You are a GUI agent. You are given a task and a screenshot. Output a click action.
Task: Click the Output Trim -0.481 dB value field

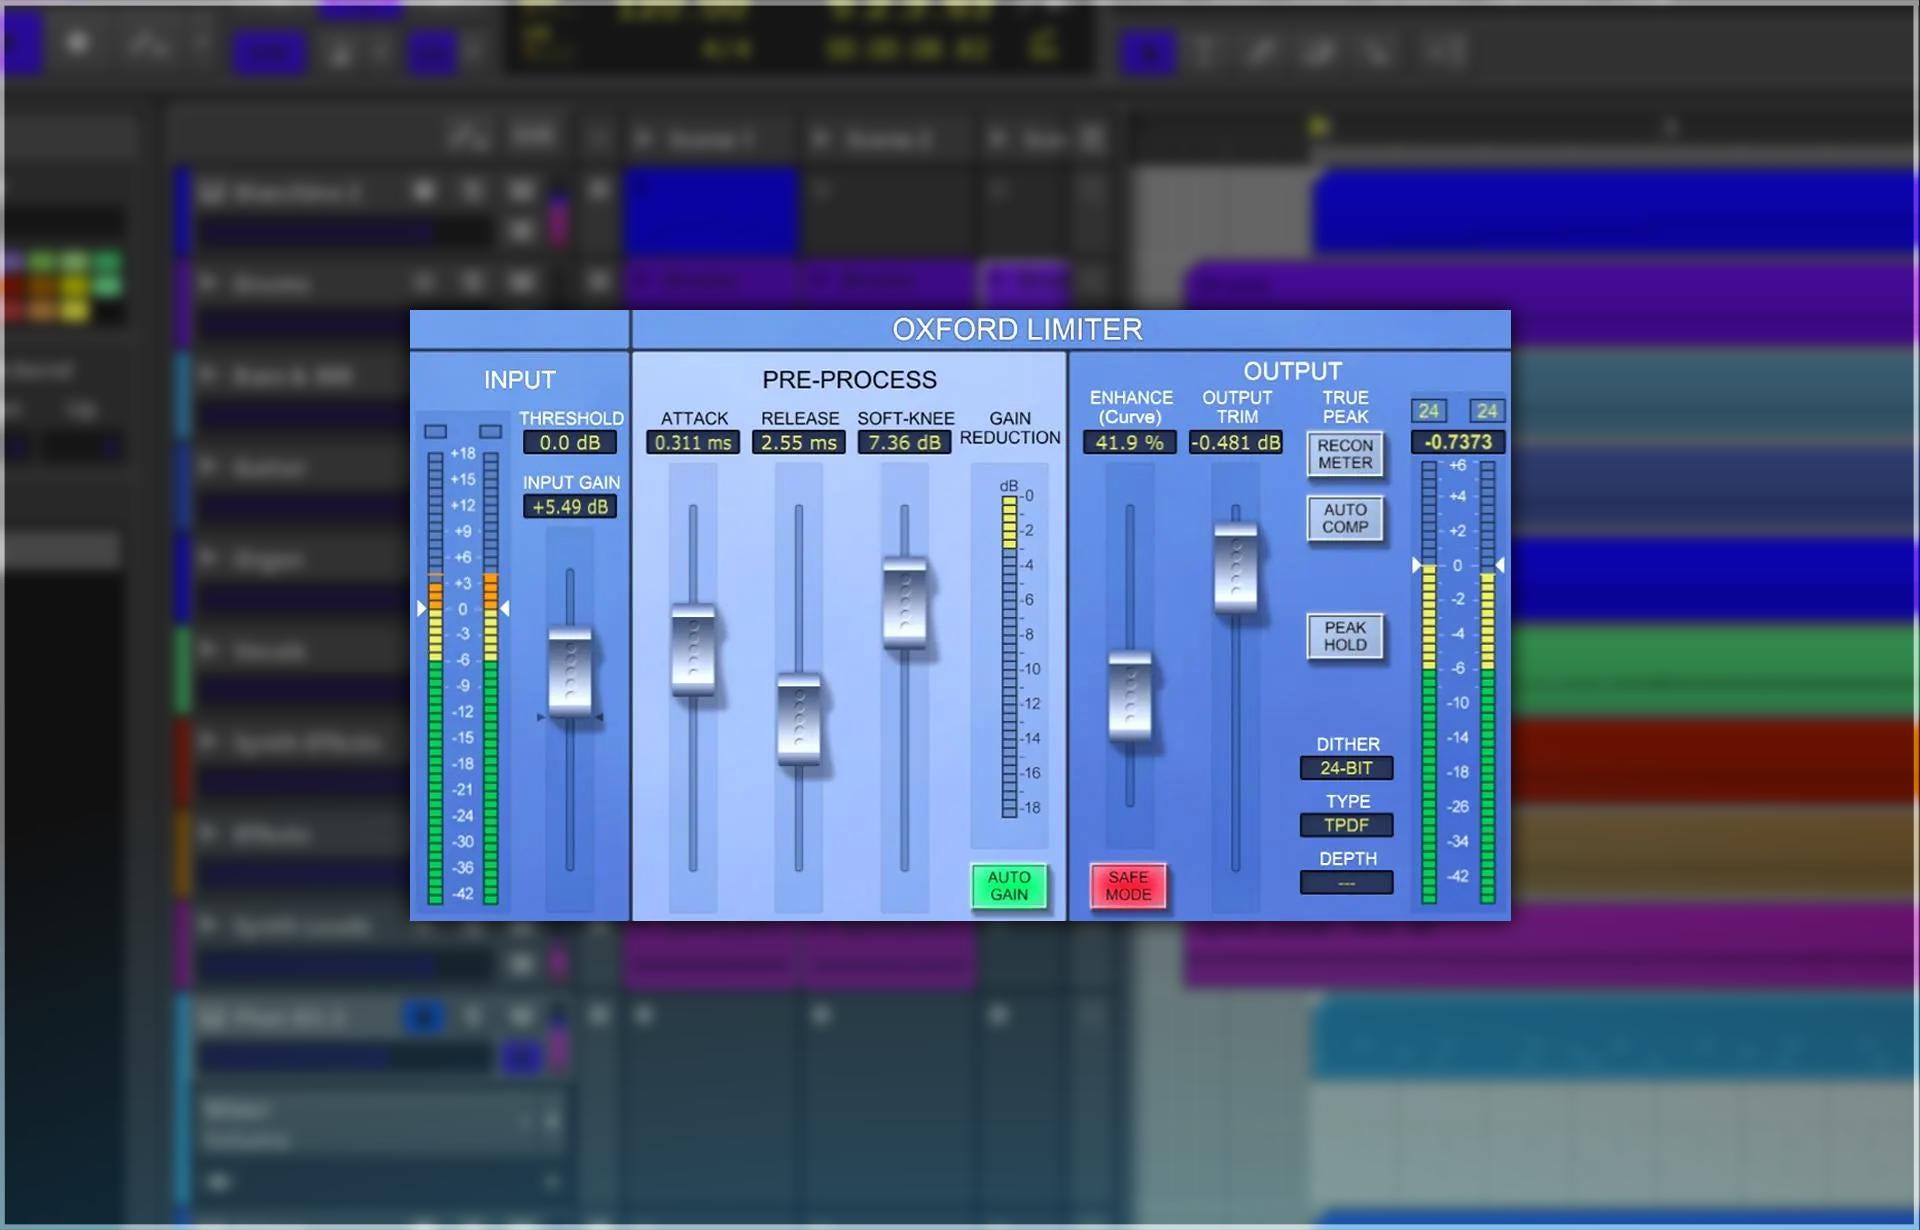1236,442
